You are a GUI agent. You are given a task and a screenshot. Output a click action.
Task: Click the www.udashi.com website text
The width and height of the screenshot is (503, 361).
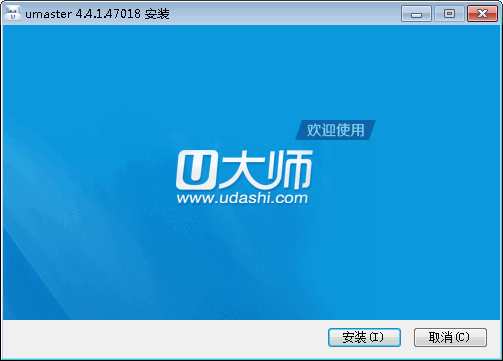pyautogui.click(x=242, y=198)
